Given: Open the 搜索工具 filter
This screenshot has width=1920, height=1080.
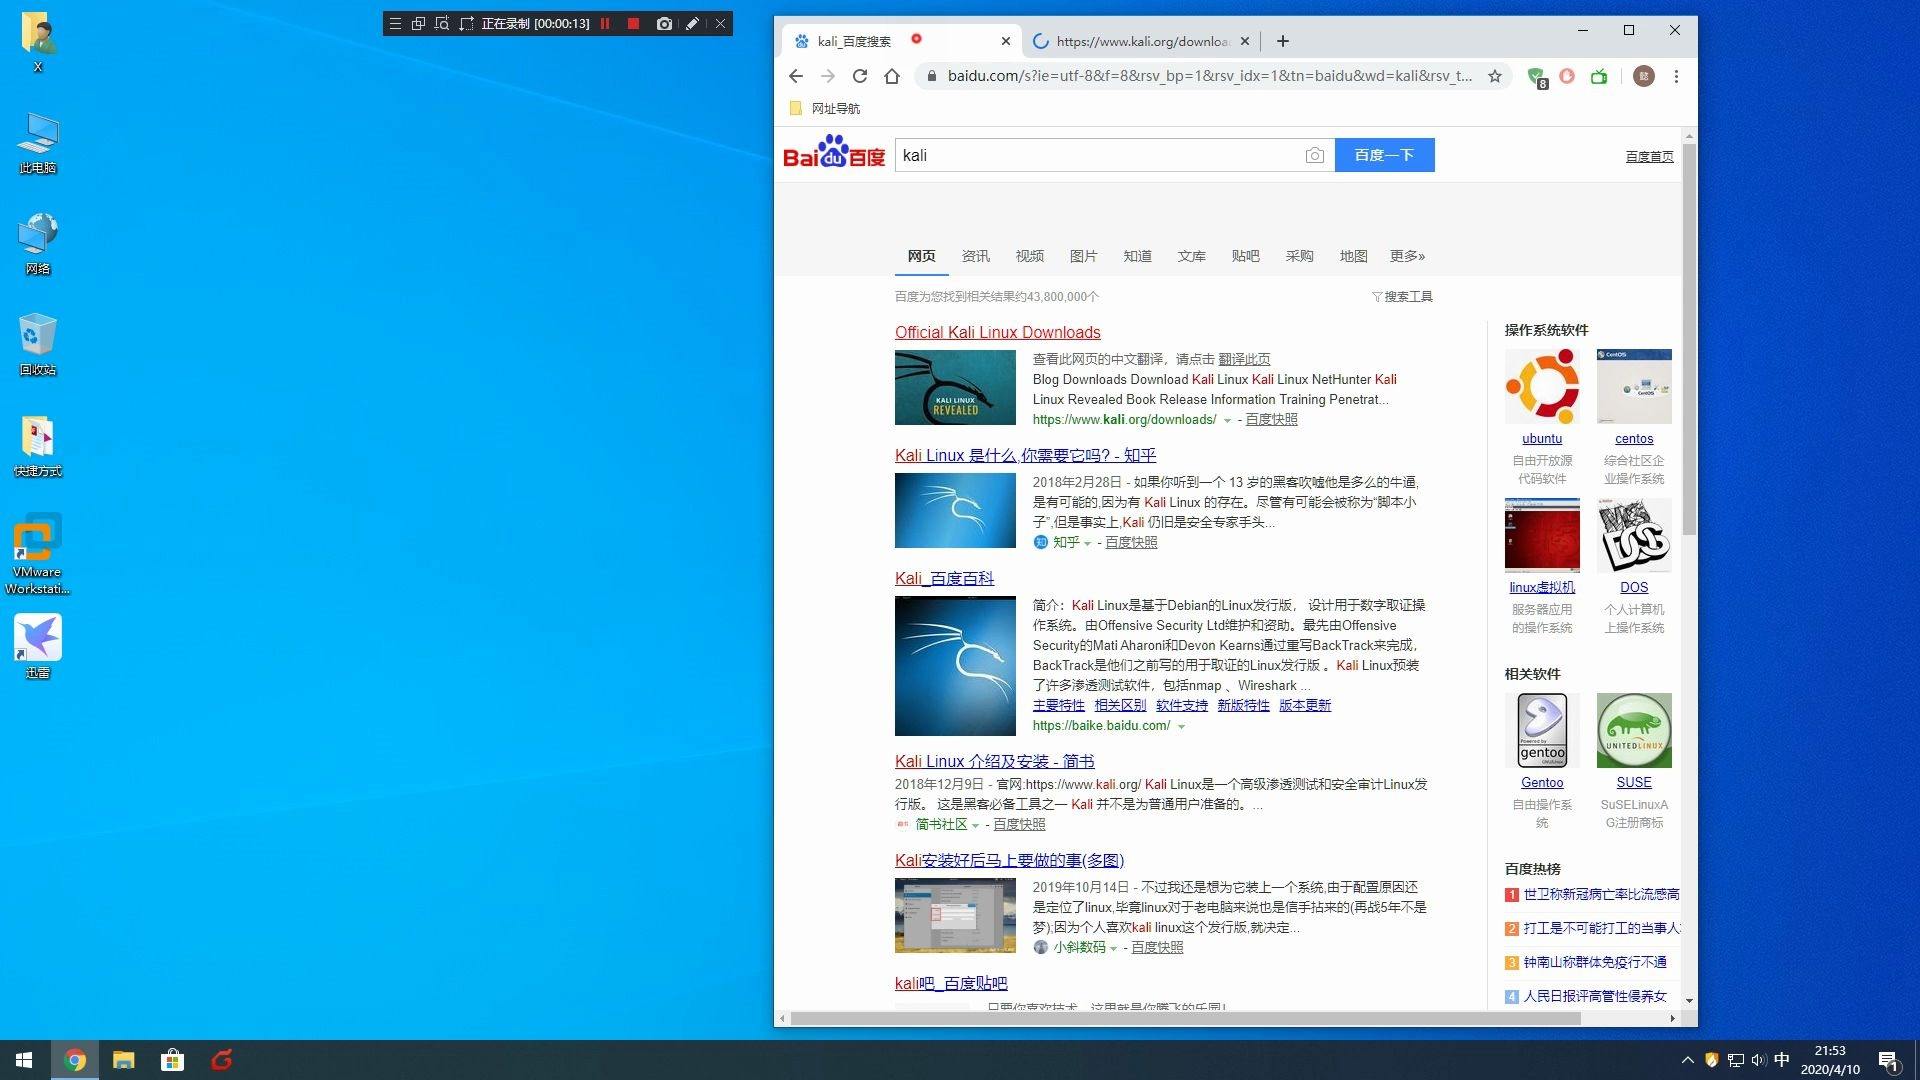Looking at the screenshot, I should [x=1402, y=296].
